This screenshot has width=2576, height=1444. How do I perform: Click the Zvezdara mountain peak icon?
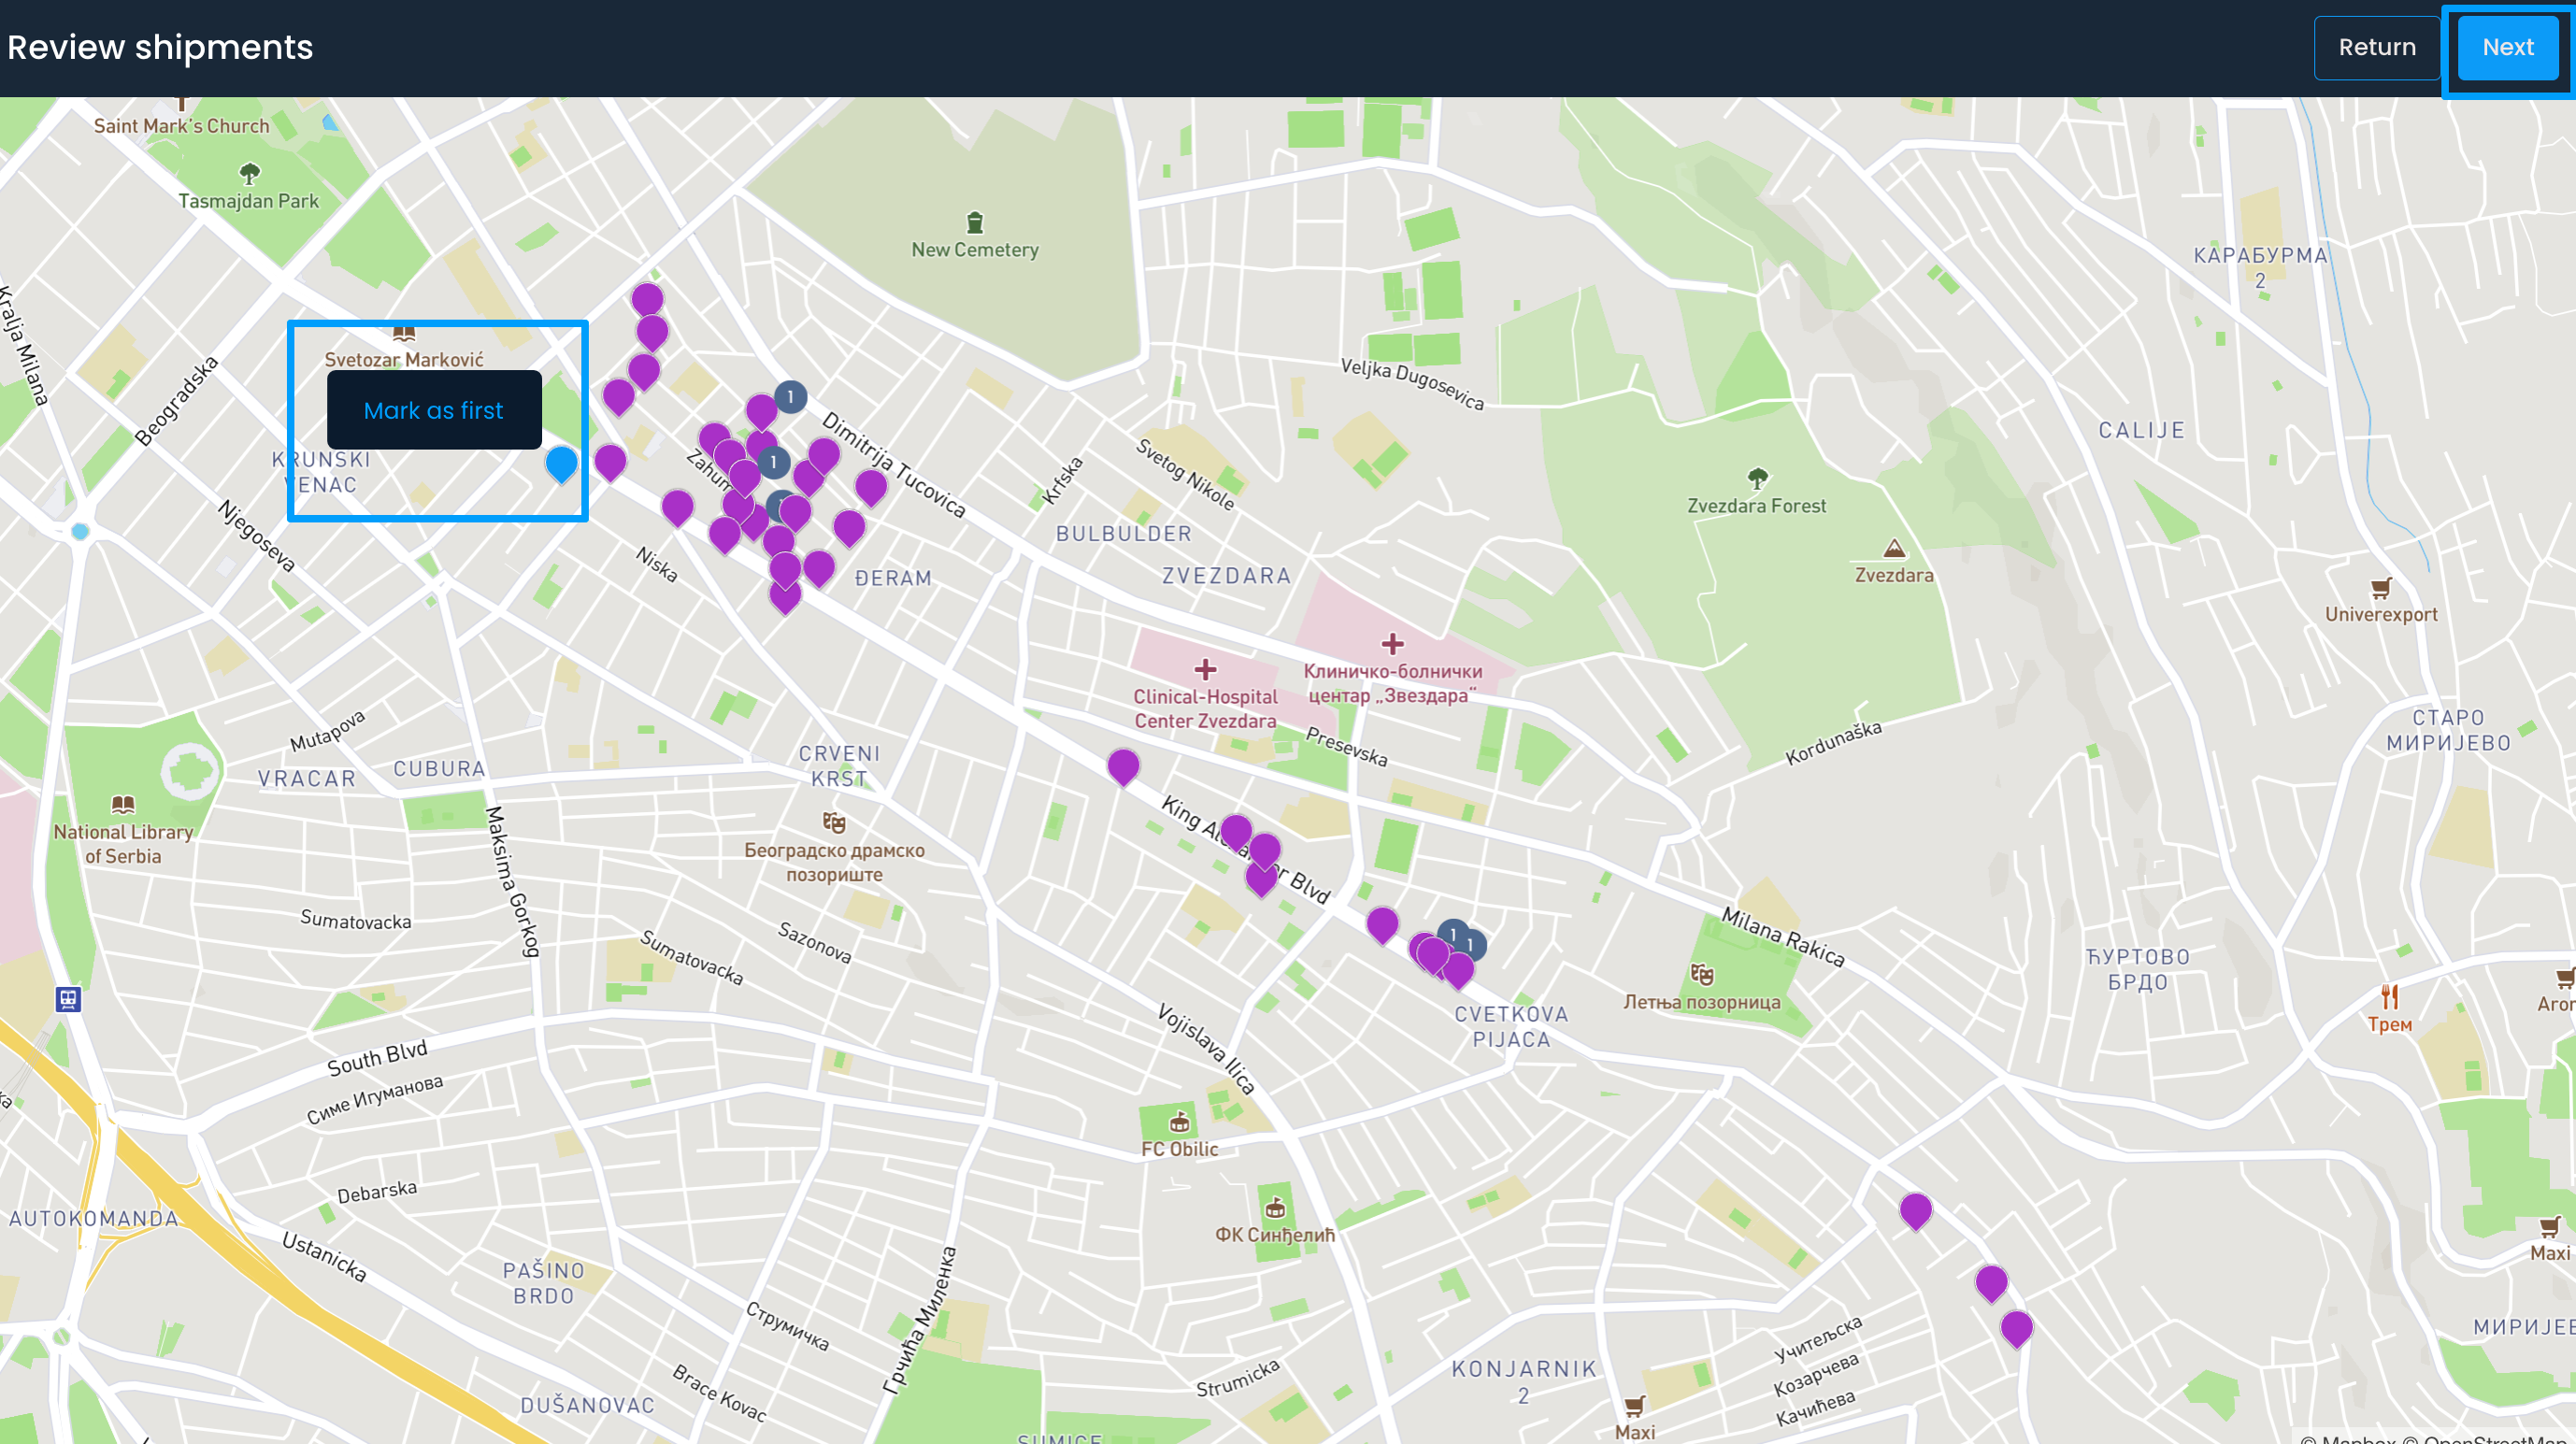coord(1893,548)
